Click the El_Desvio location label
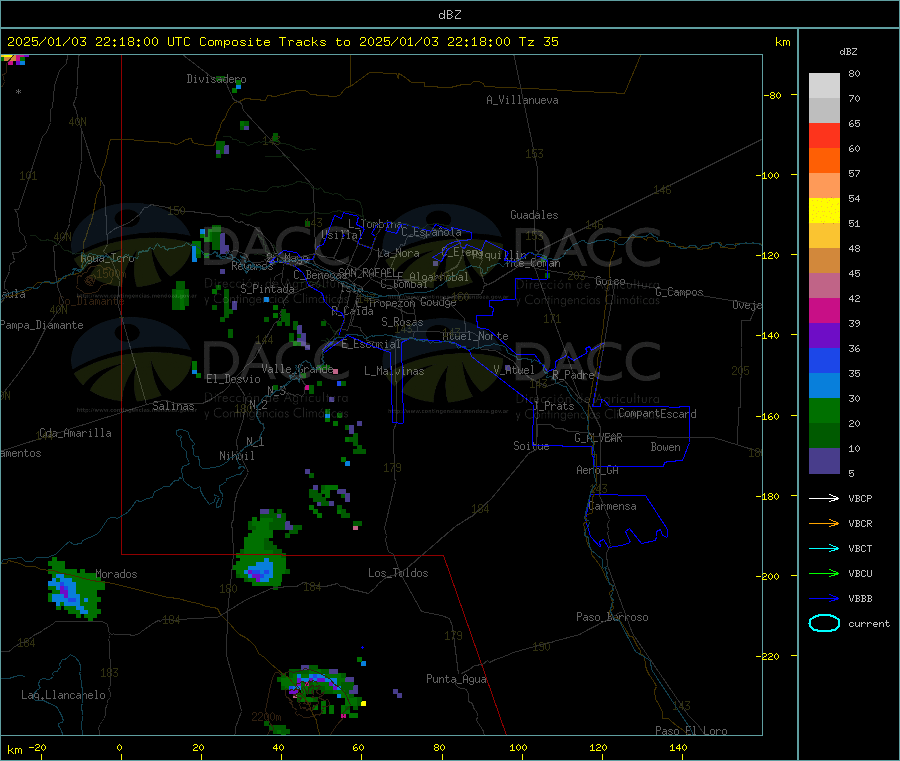 pos(233,379)
